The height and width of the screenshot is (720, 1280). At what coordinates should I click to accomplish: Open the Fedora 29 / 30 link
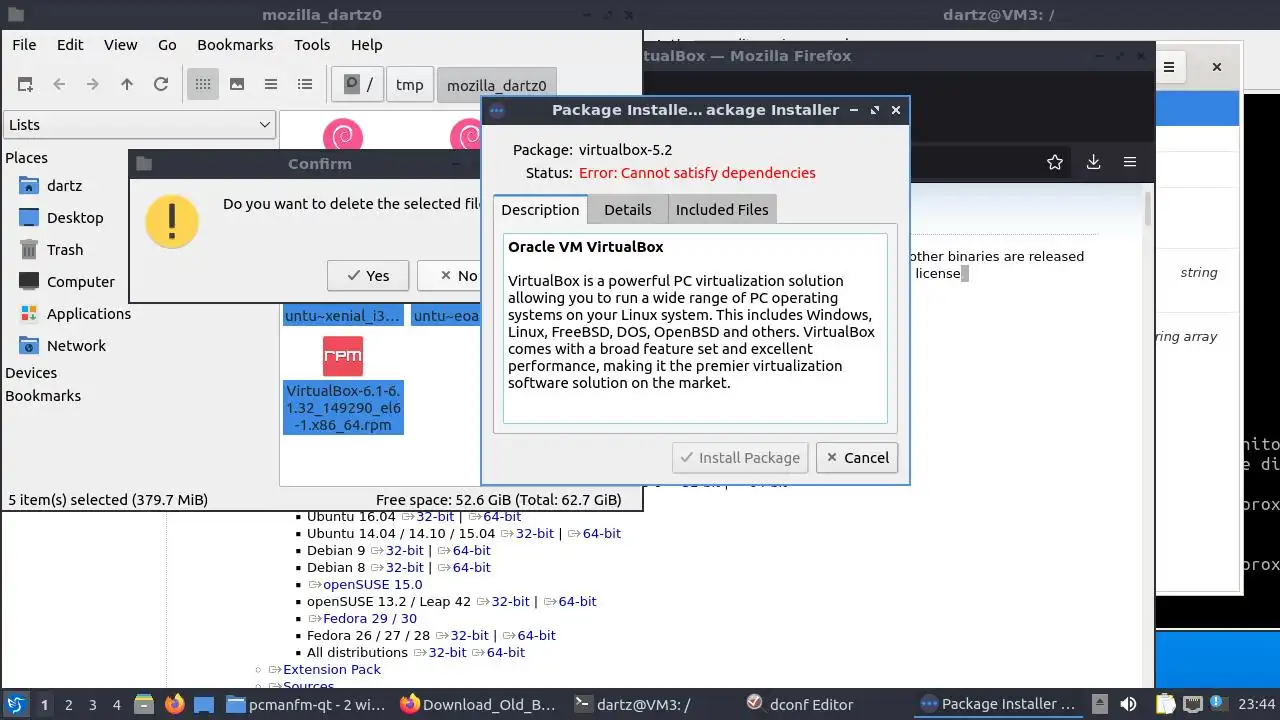(369, 619)
